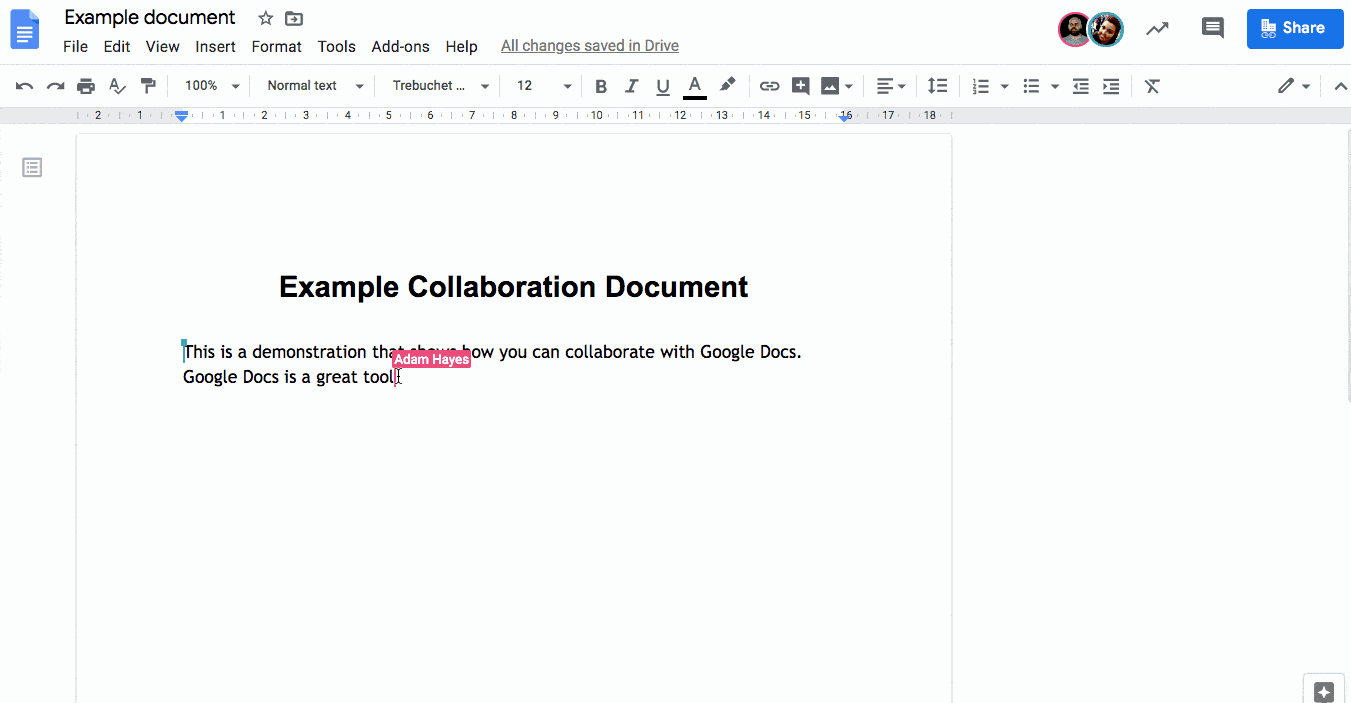Click text 'Google Docs is a great tool'
The image size is (1351, 703).
[x=289, y=377]
